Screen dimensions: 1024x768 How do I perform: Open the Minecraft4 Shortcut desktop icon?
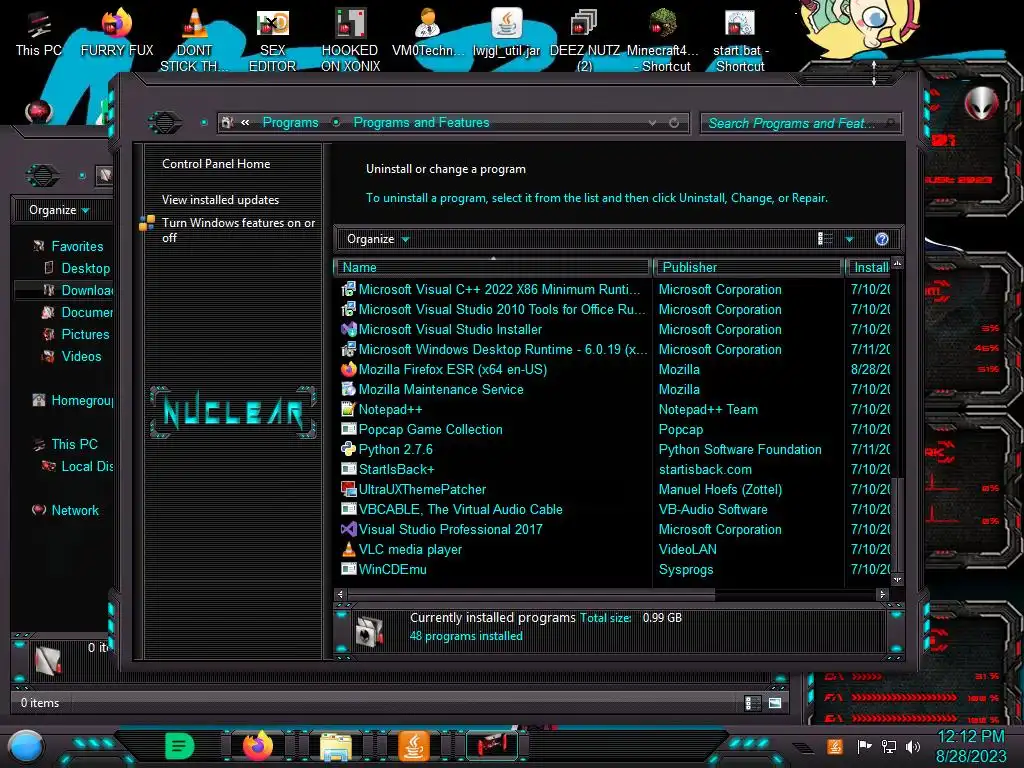pyautogui.click(x=662, y=40)
